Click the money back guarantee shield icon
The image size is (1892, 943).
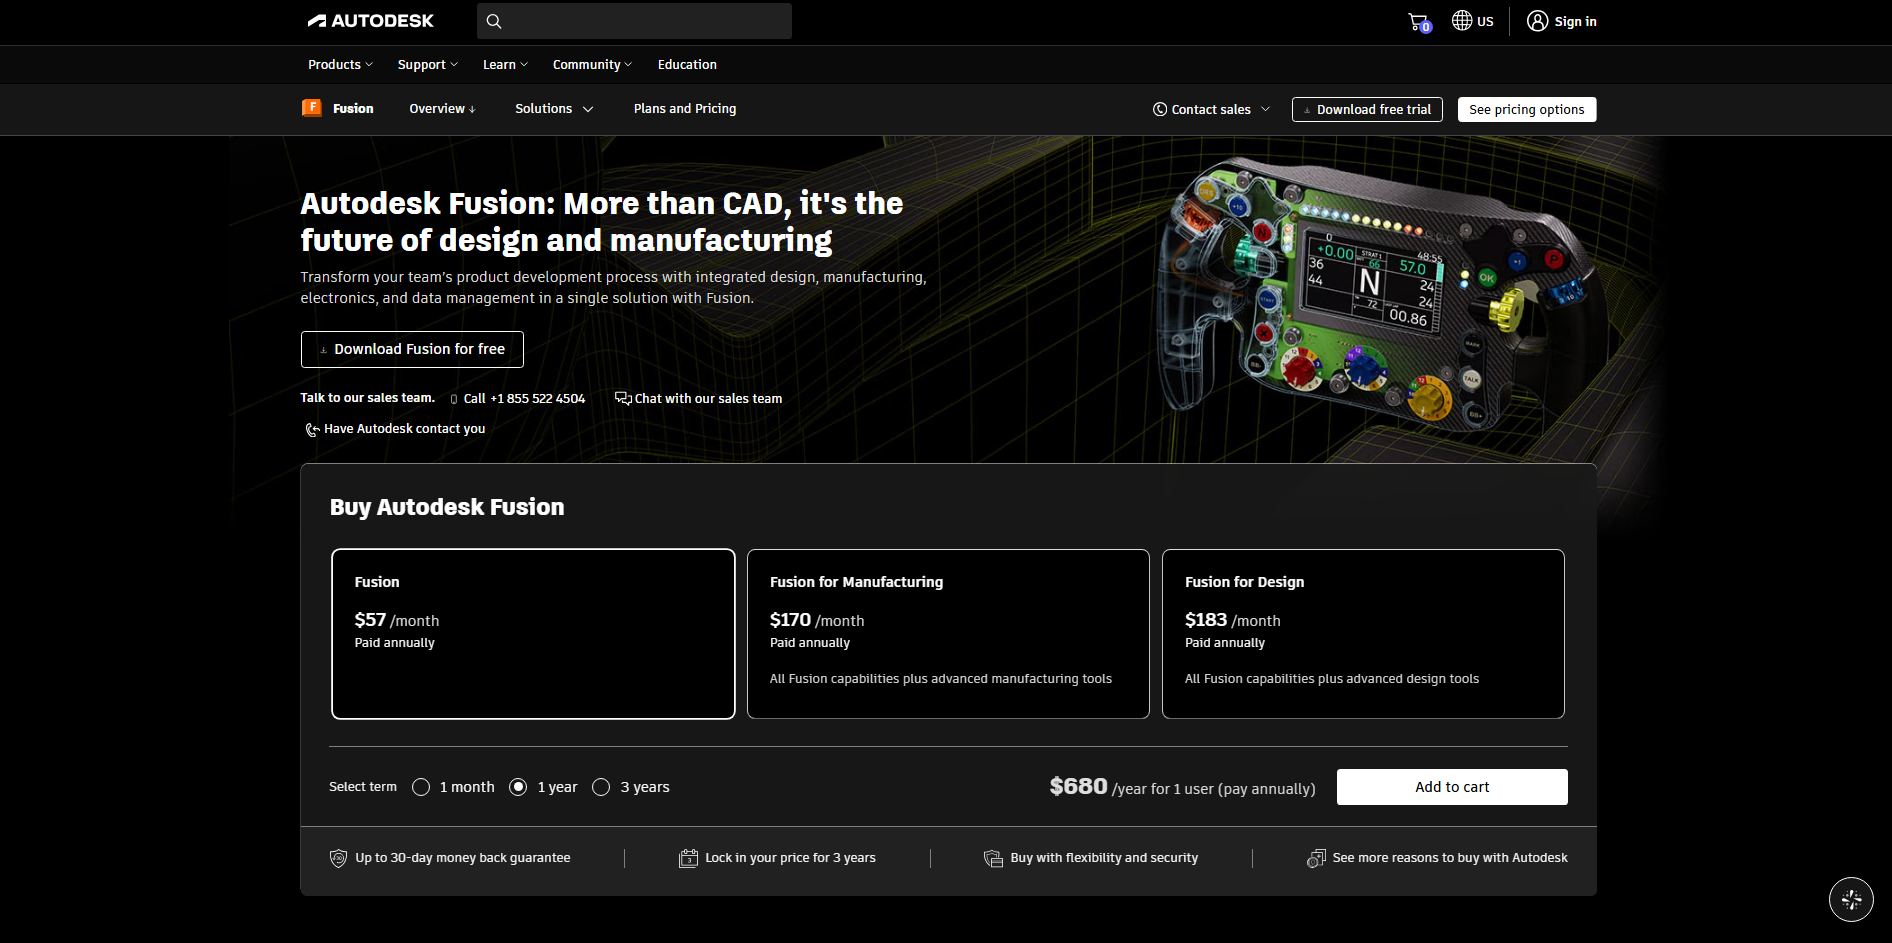pyautogui.click(x=339, y=858)
